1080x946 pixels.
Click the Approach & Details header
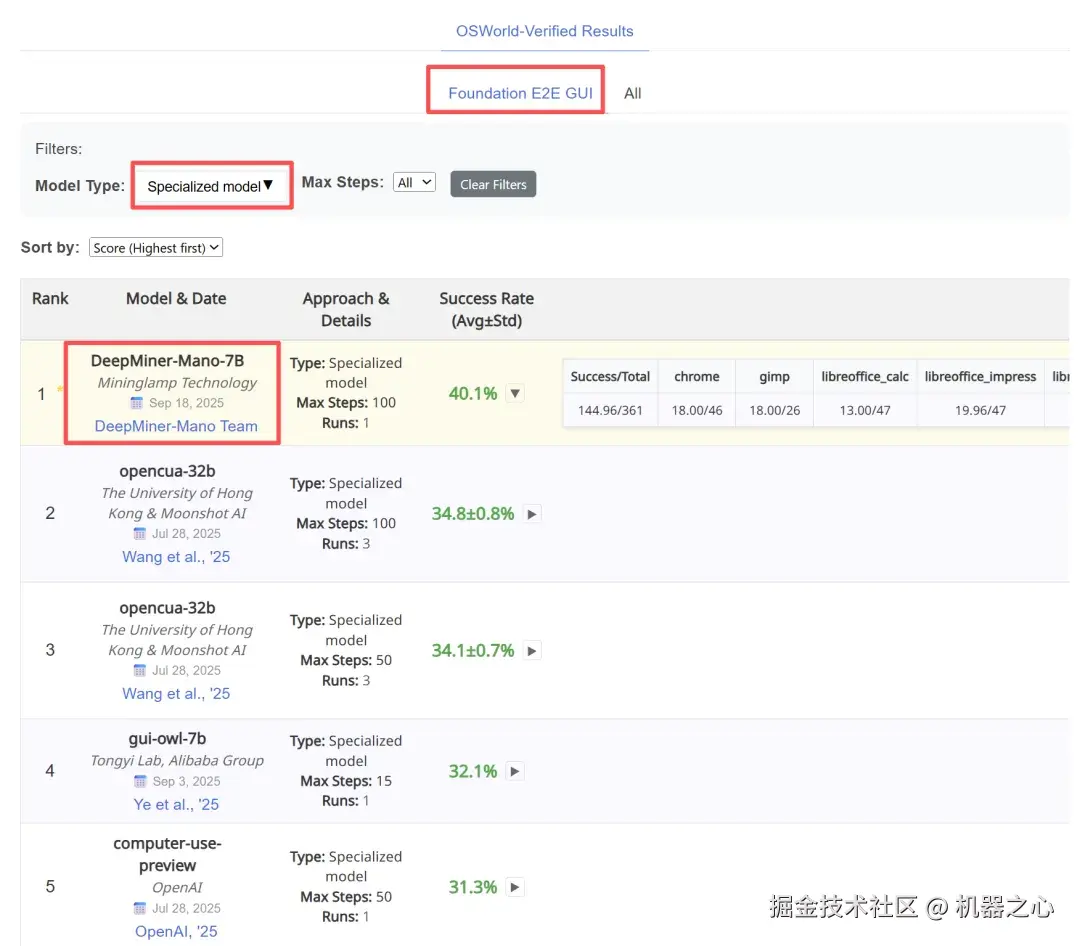pos(346,309)
